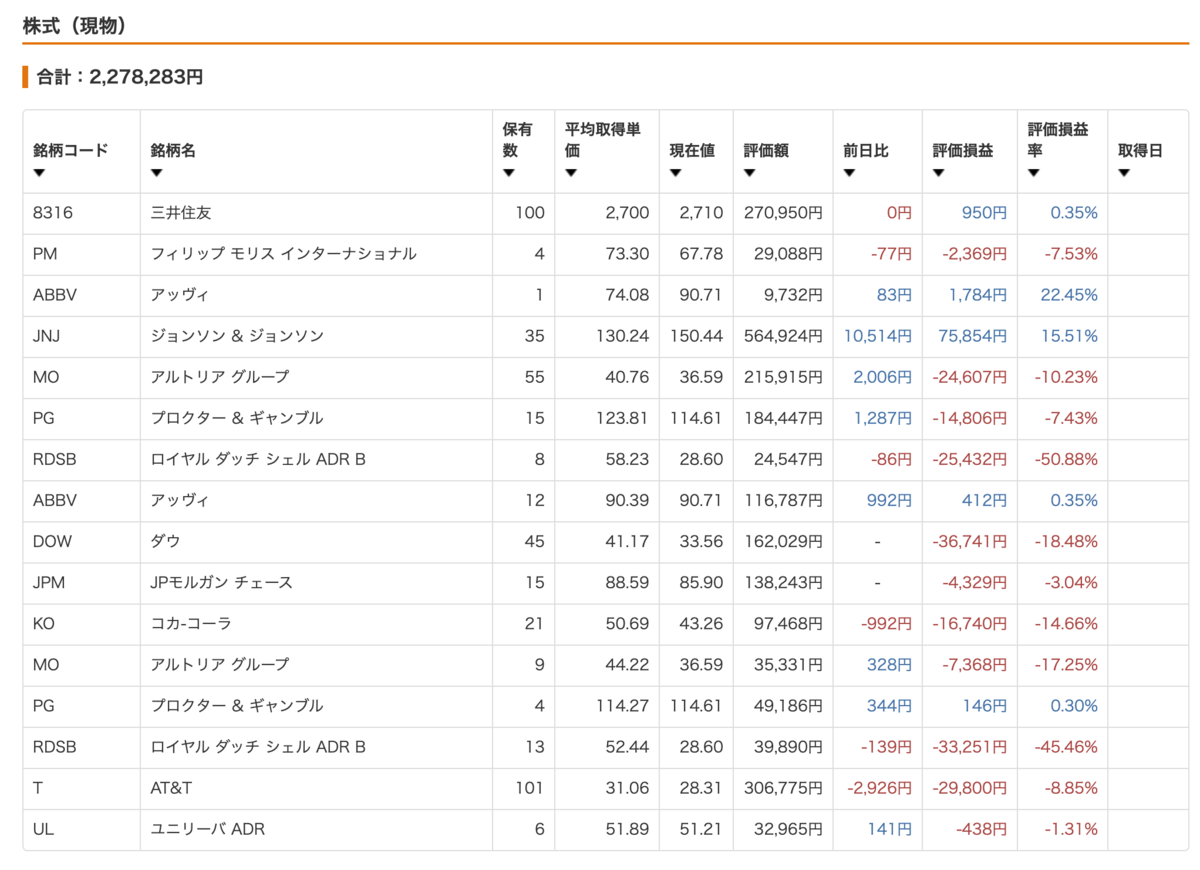This screenshot has height=870, width=1200.
Task: Click the AT&T stock name
Action: (171, 788)
